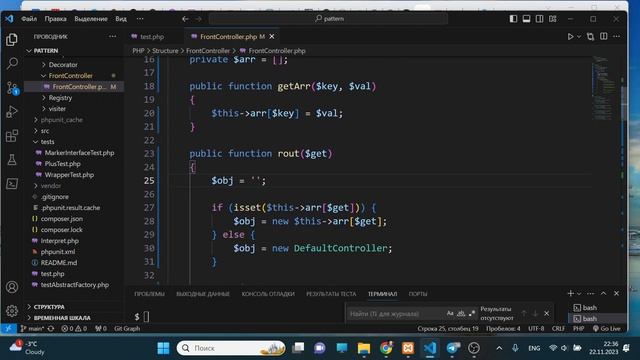Split the editor to the right

click(x=604, y=36)
